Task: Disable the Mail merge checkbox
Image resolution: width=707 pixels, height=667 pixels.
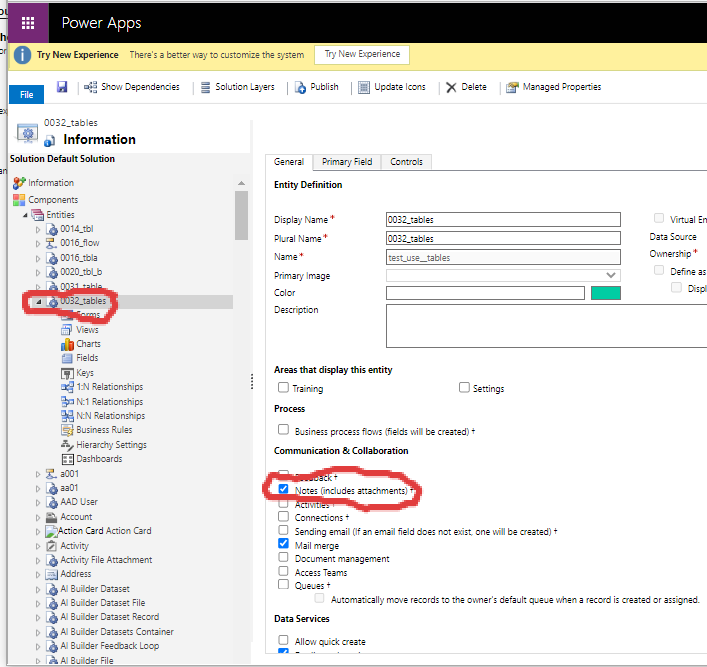Action: coord(284,545)
